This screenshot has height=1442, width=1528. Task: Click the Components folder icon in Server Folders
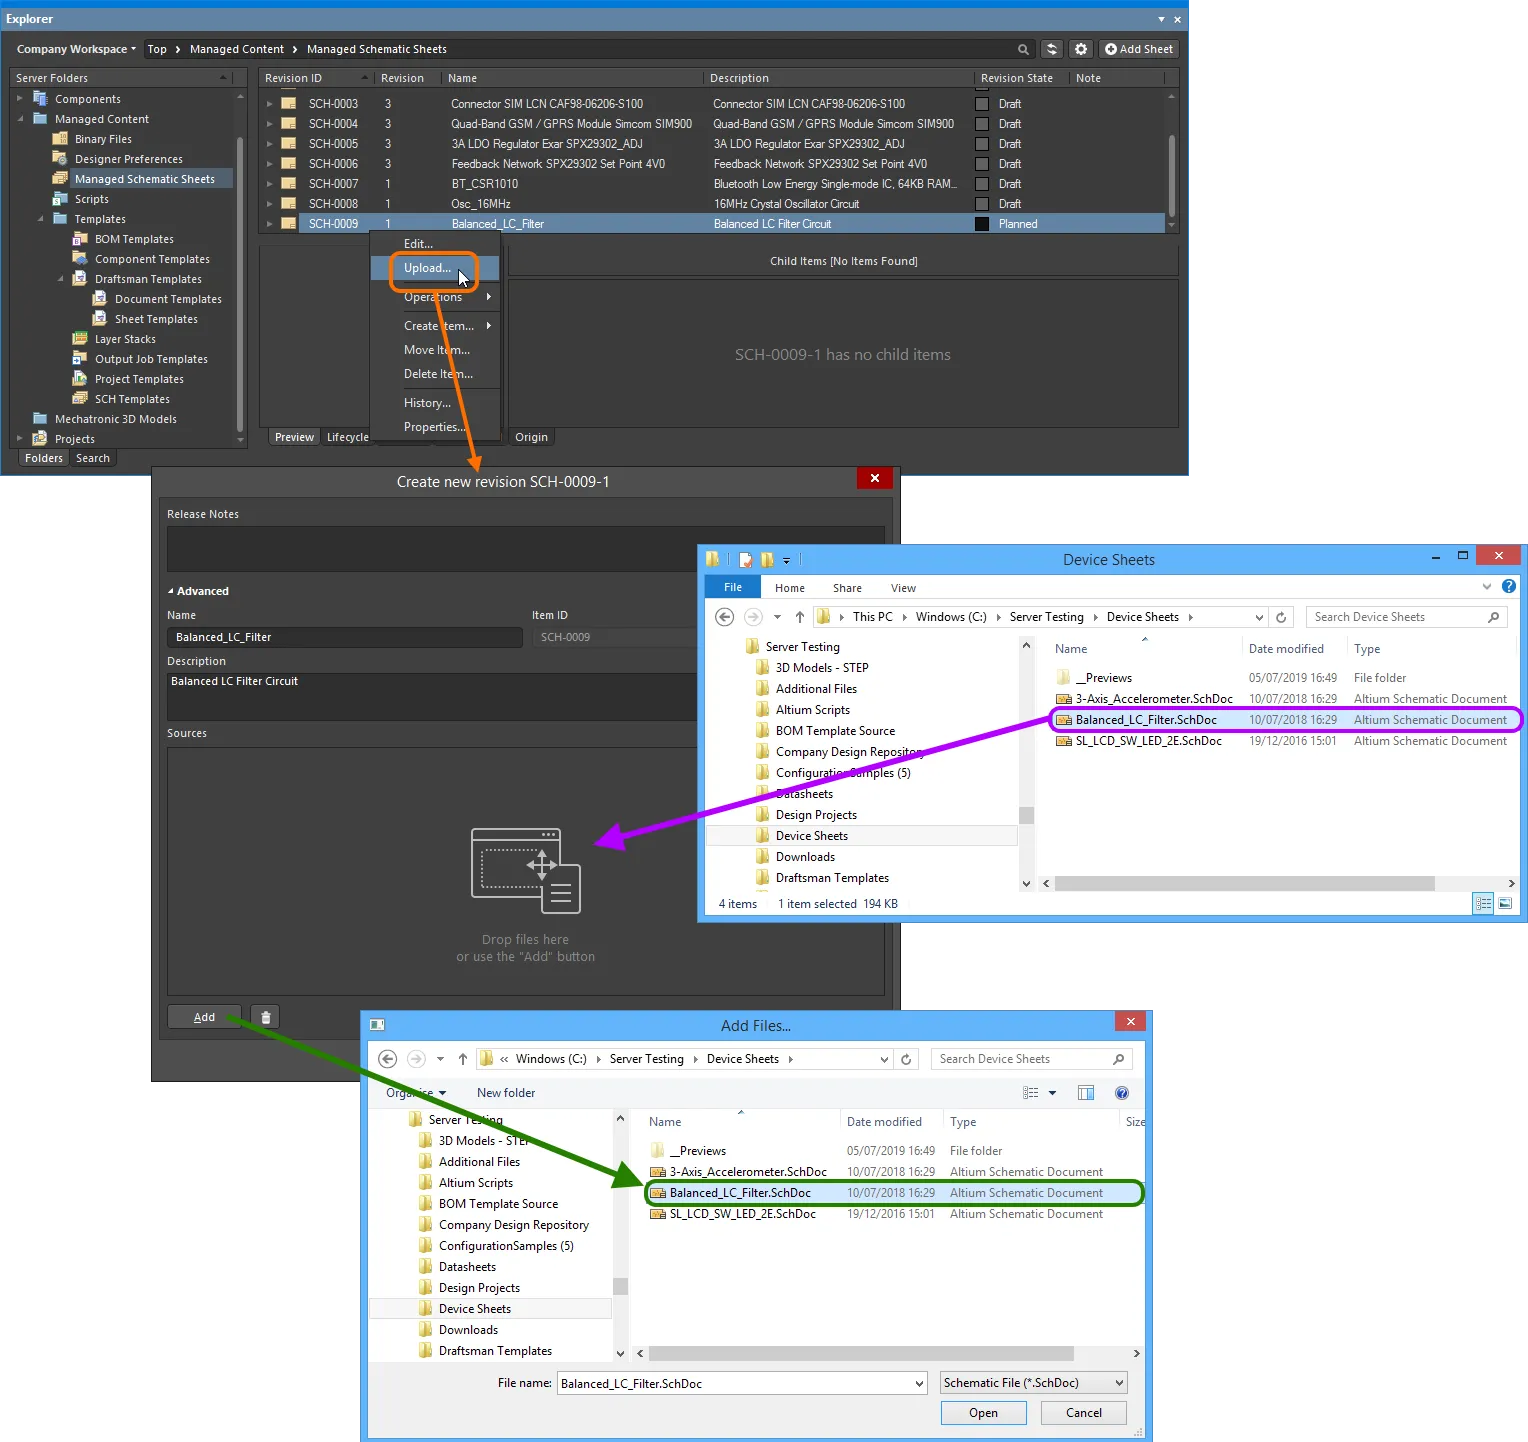coord(40,99)
